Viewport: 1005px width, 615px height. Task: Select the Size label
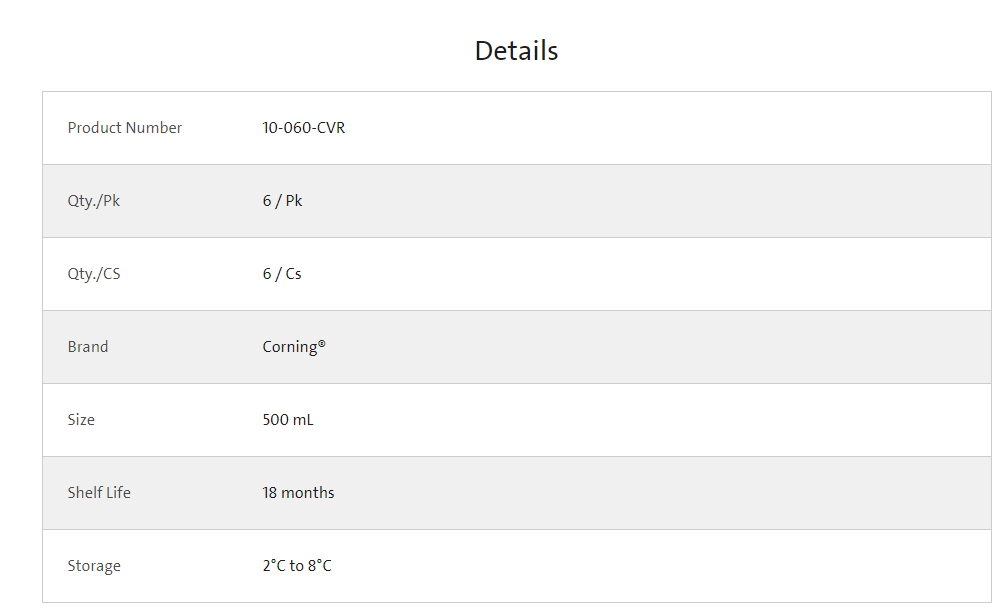pos(81,420)
